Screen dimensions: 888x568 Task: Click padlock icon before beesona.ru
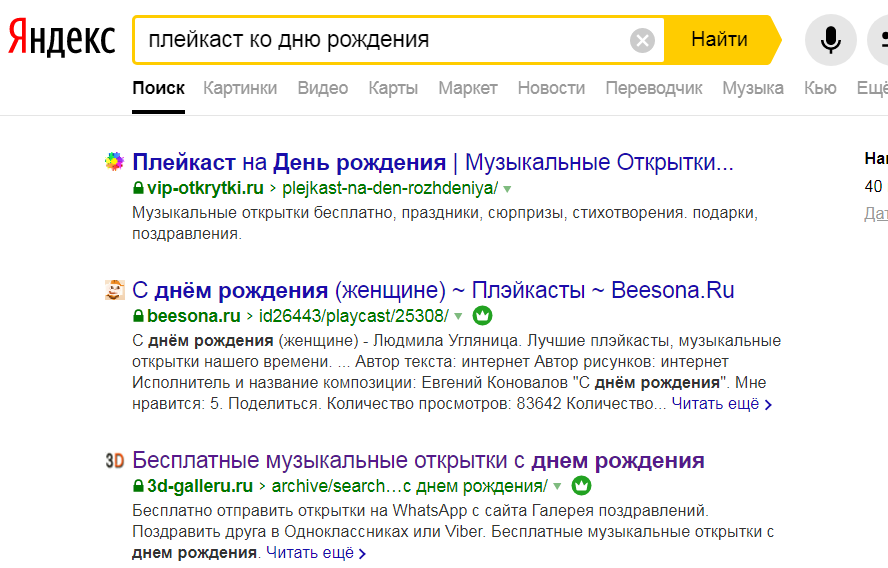(138, 315)
